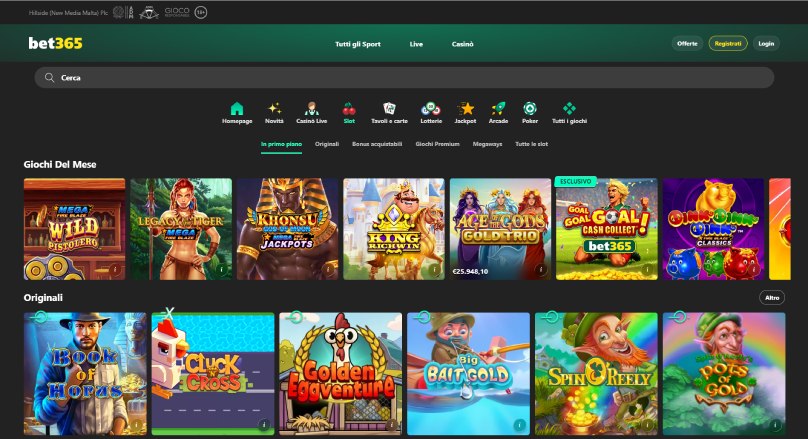Launch Age of the Gods Gold Trio
This screenshot has height=439, width=808.
[500, 229]
